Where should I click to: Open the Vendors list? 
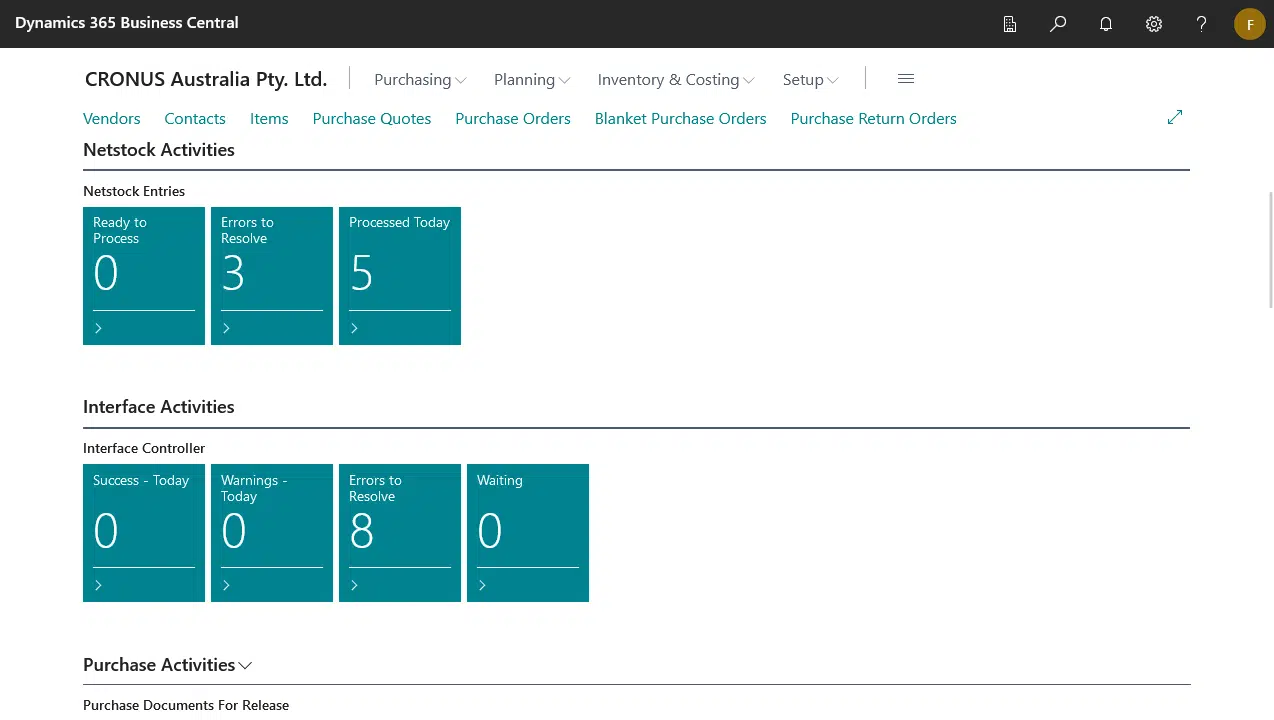(112, 118)
